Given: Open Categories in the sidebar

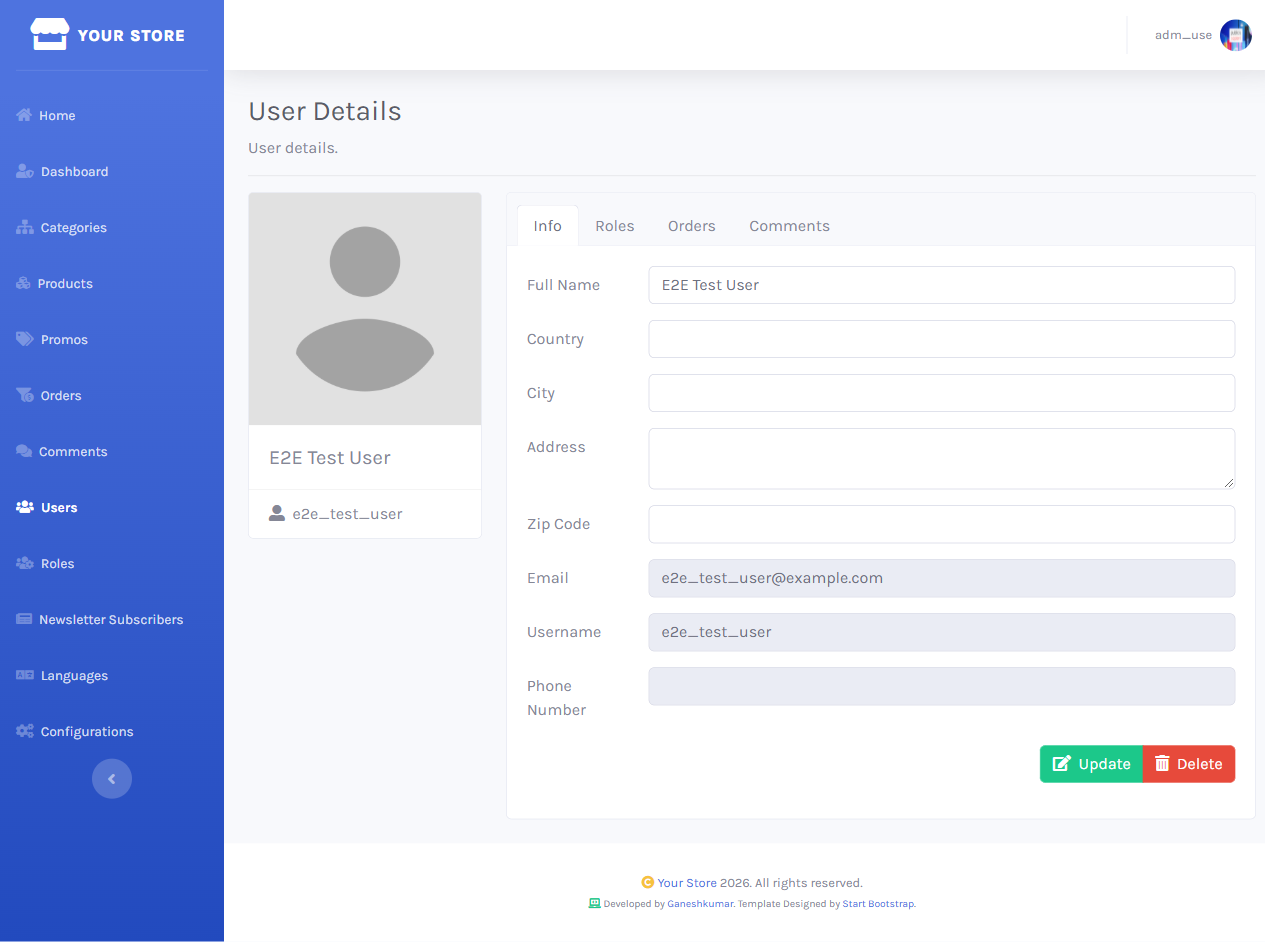Looking at the screenshot, I should (x=112, y=227).
